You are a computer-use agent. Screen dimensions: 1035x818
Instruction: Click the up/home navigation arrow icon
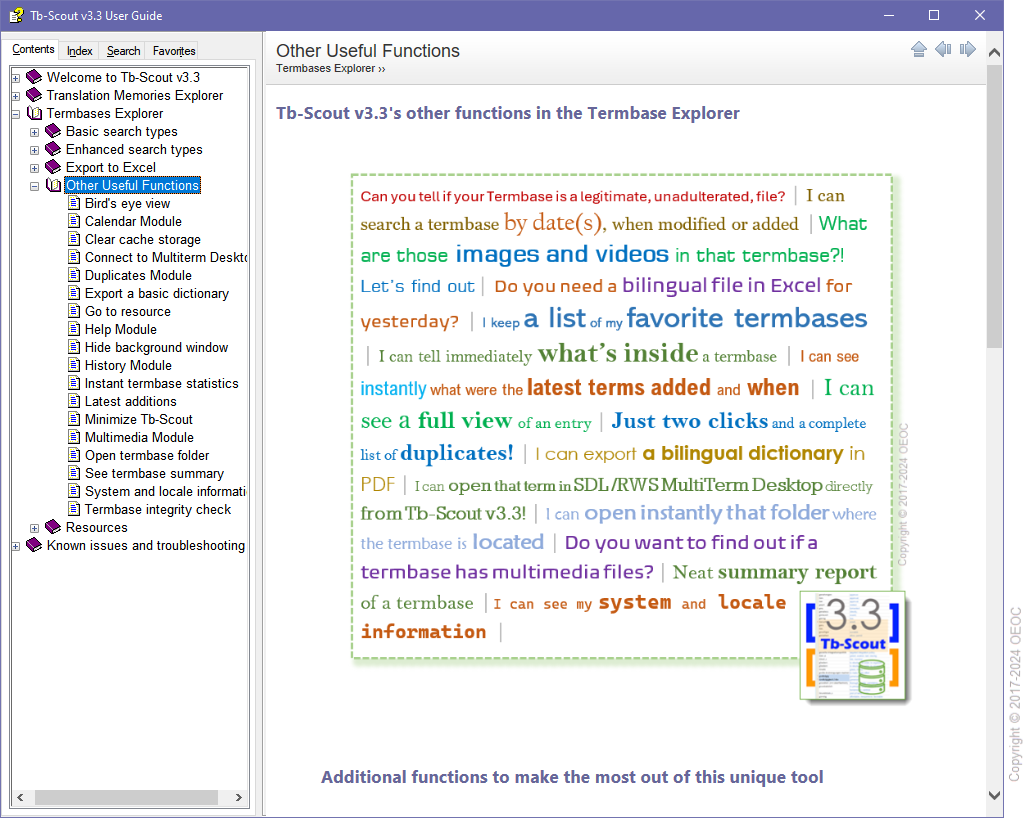click(x=919, y=50)
